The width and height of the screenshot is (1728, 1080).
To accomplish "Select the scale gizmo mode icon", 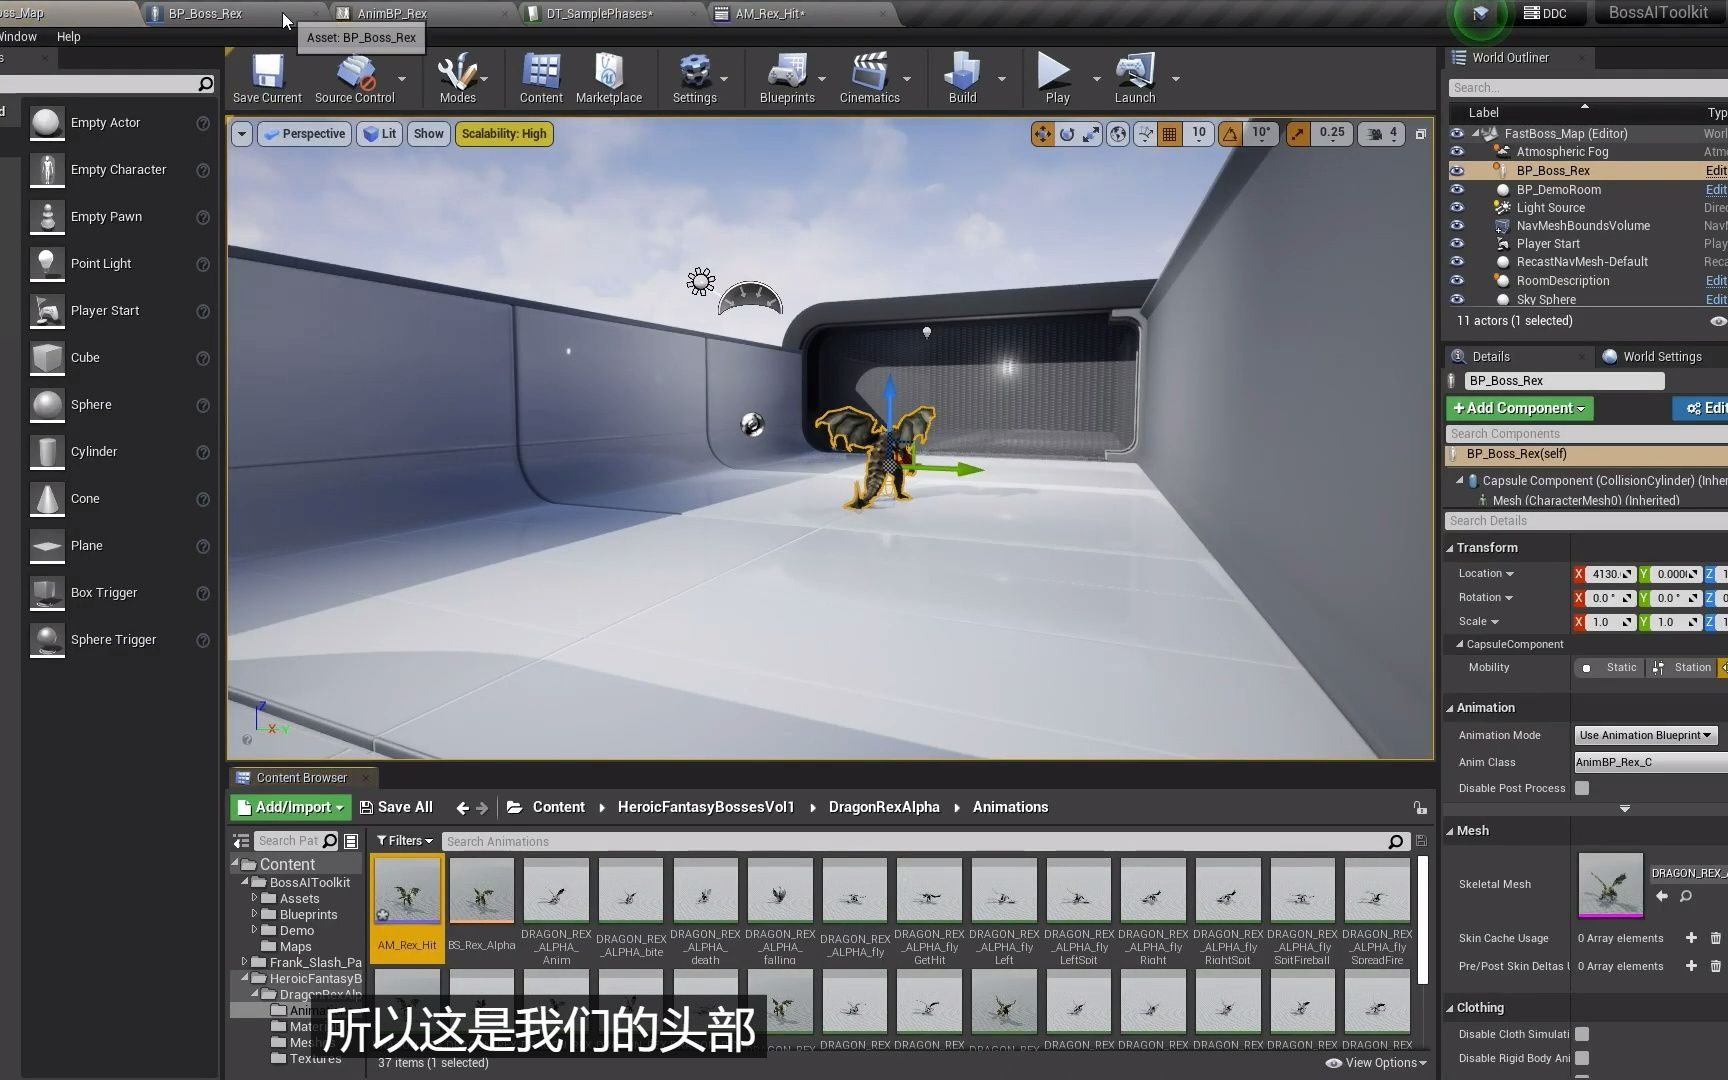I will [1091, 134].
